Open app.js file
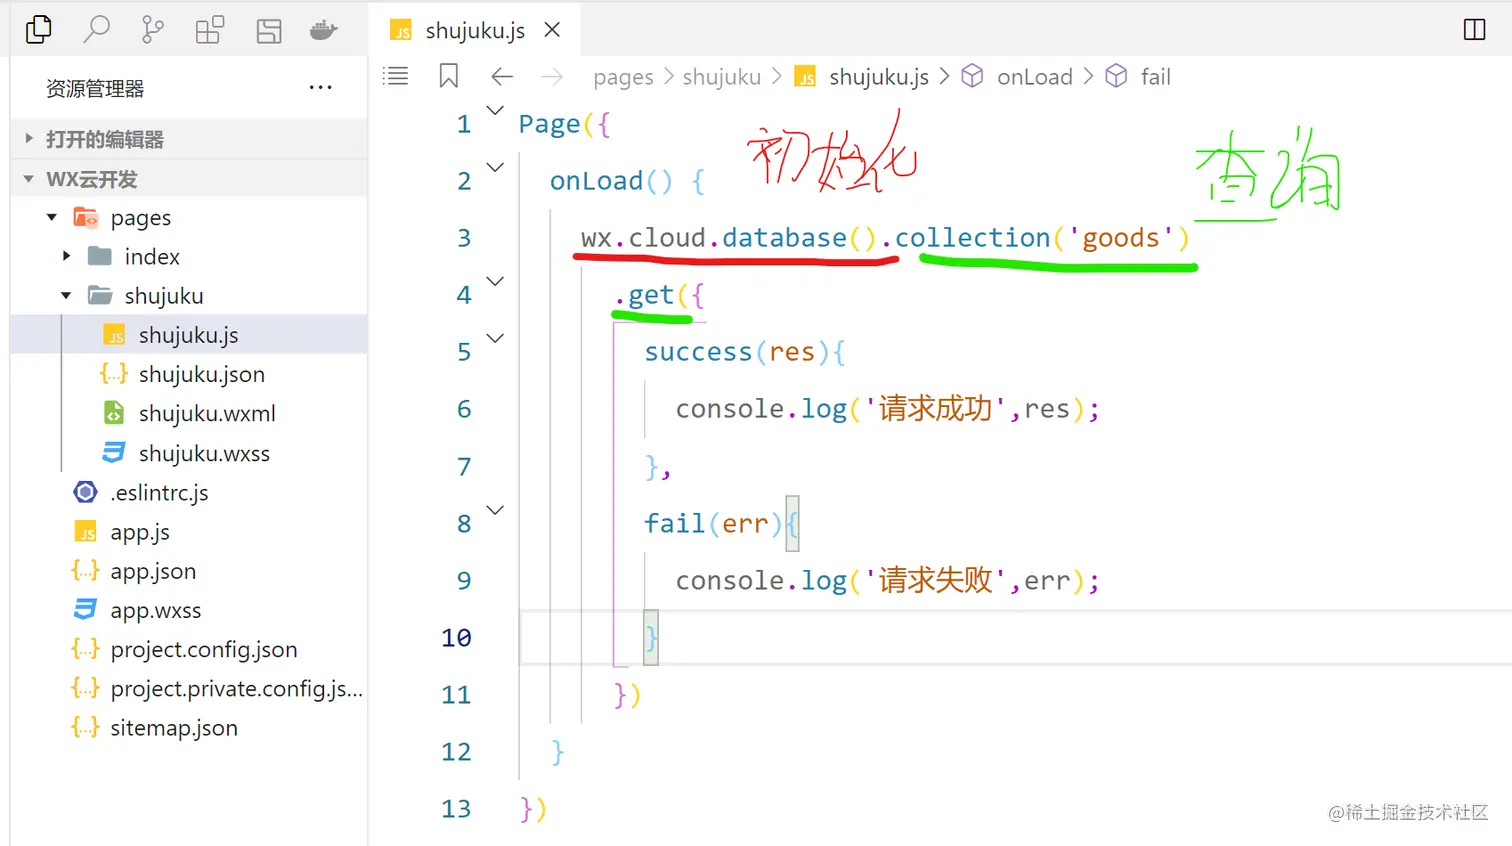1512x846 pixels. coord(189,532)
